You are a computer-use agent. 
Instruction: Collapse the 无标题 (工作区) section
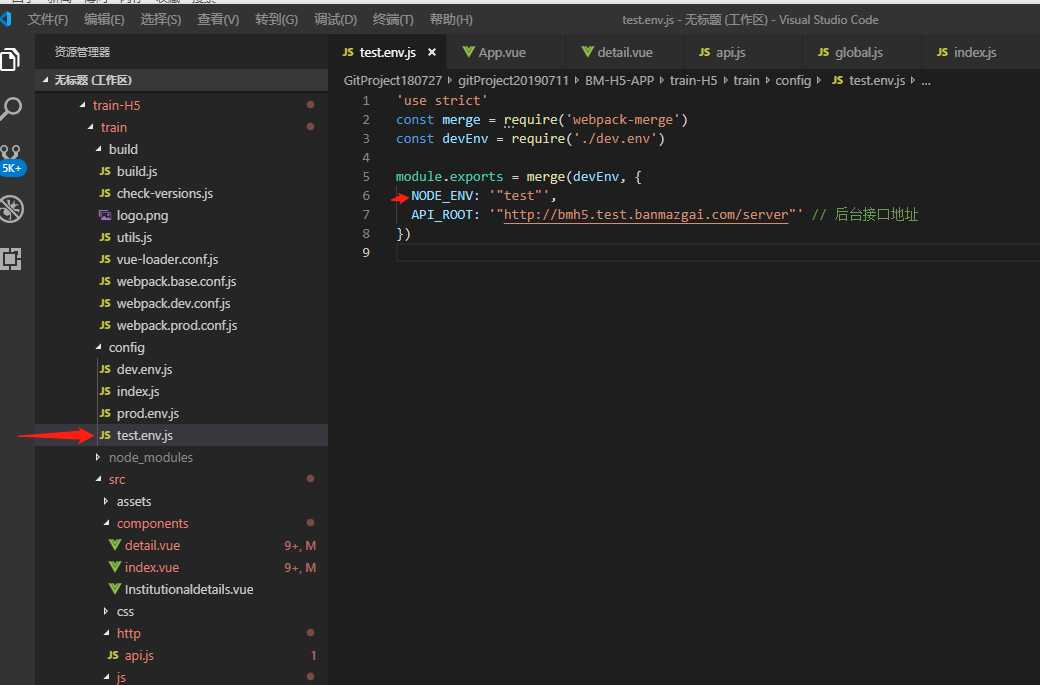(x=181, y=80)
